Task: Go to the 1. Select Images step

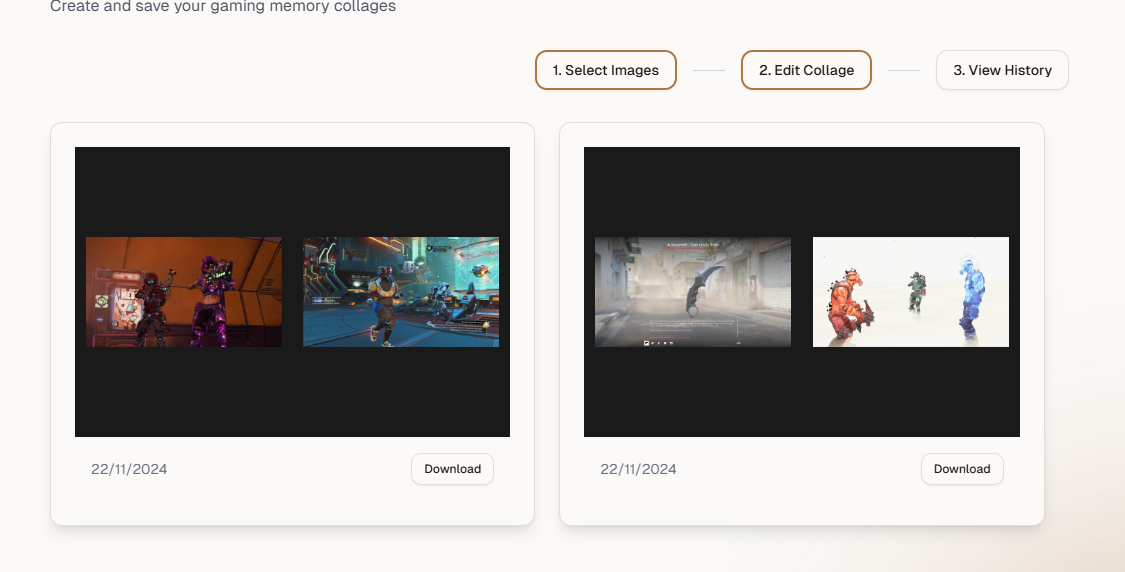Action: click(x=606, y=70)
